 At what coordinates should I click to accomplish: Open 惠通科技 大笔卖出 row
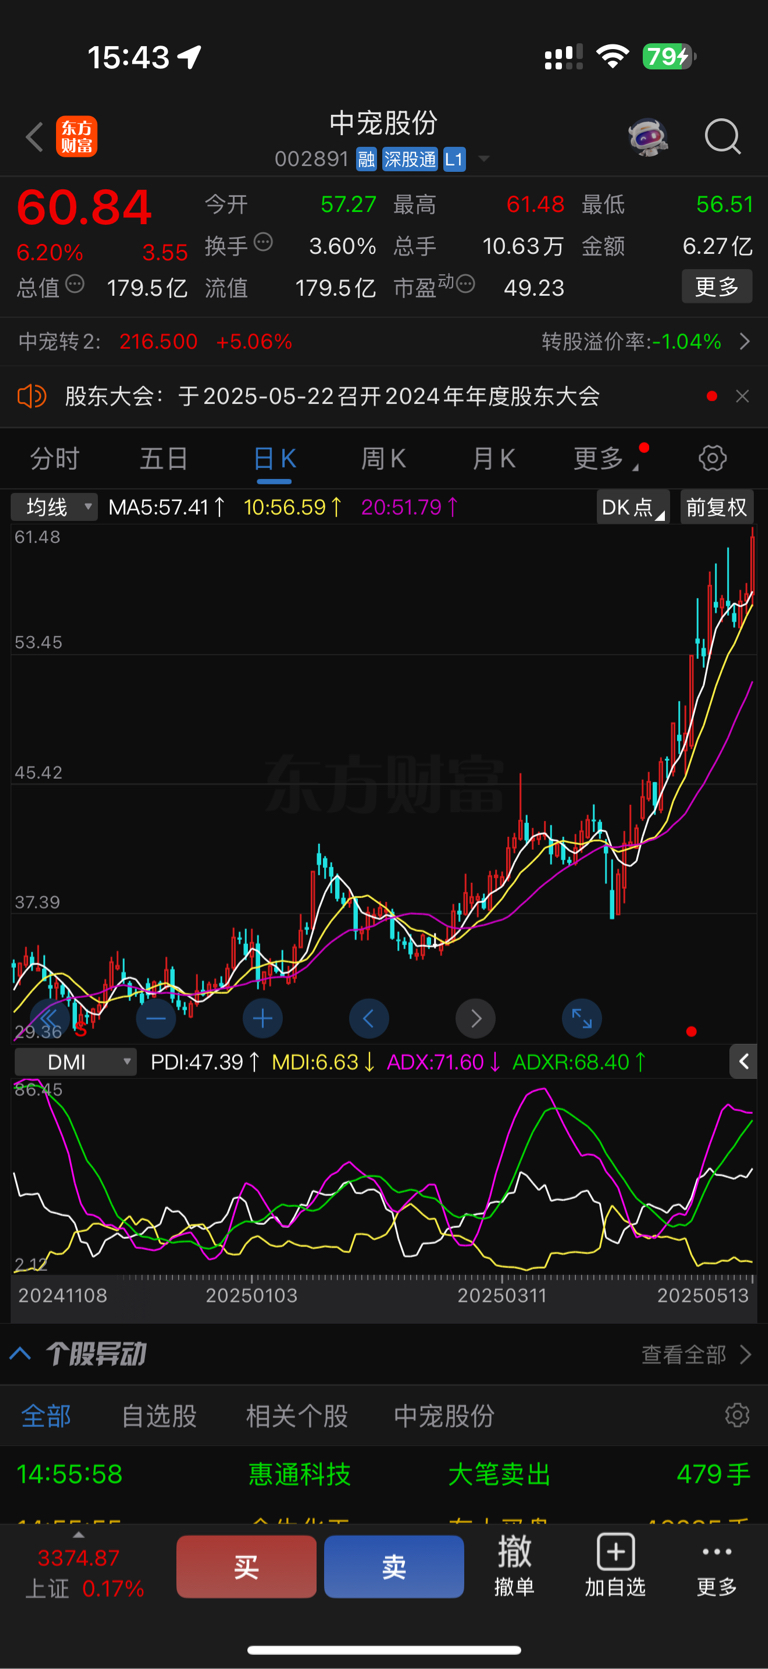point(384,1474)
